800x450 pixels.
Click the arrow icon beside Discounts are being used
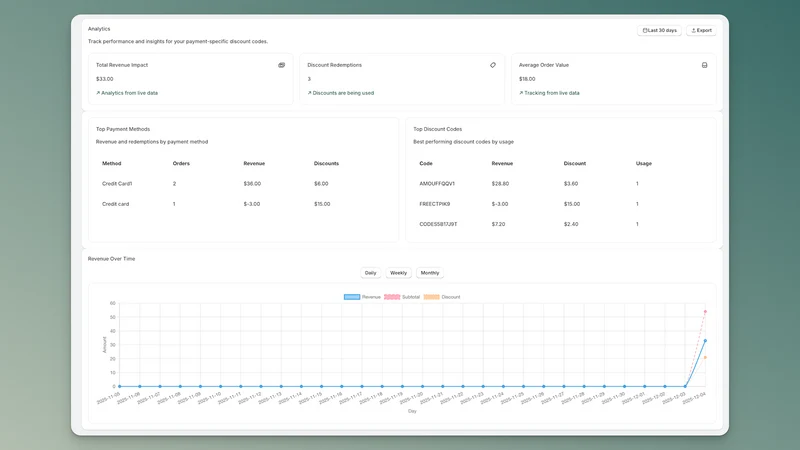309,93
